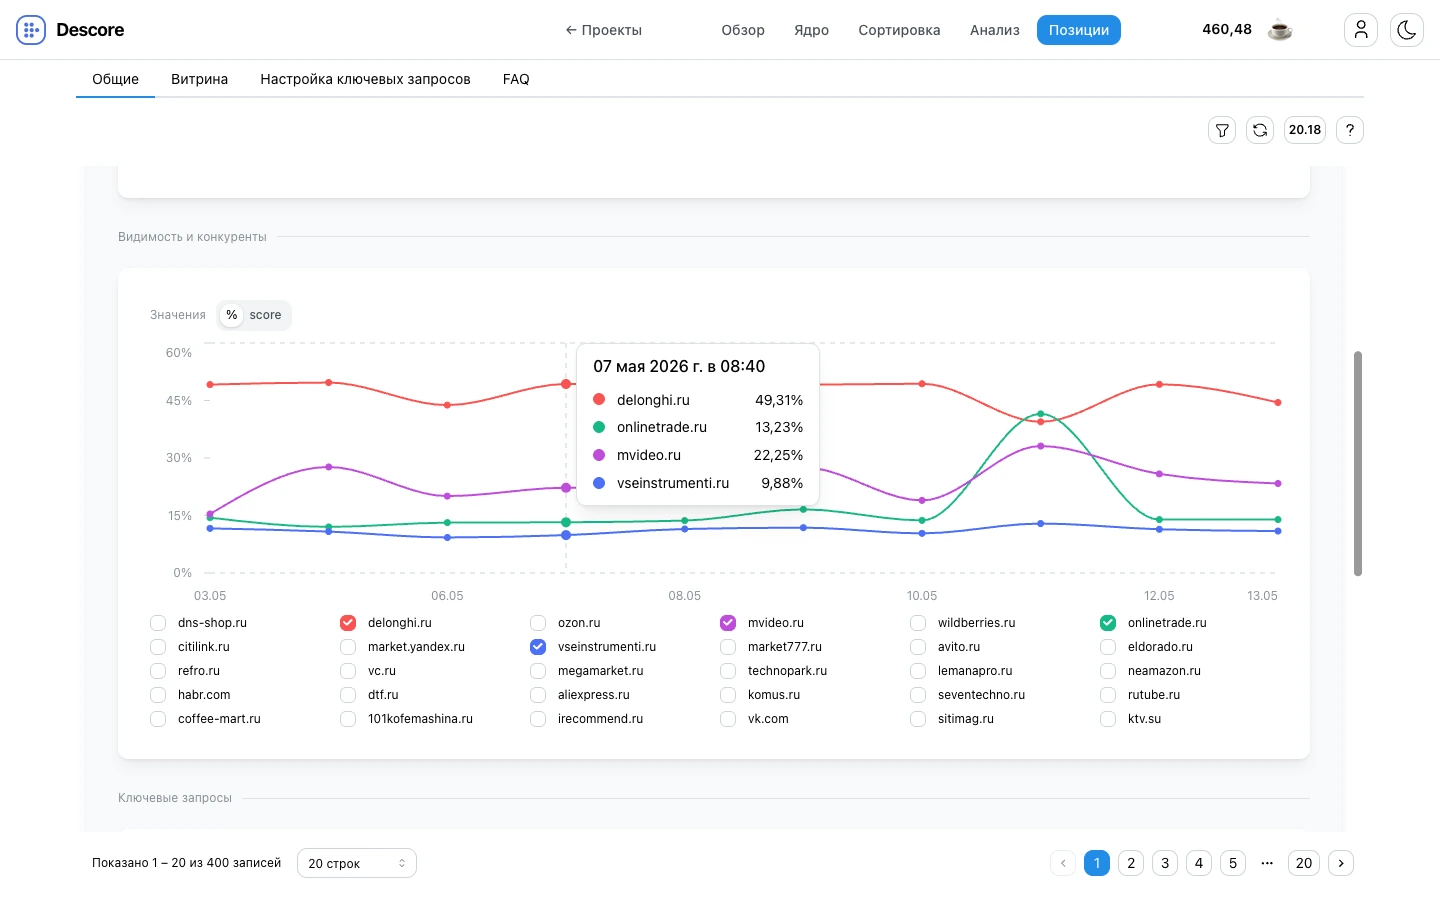
Task: Open the 20 строк rows dropdown
Action: pyautogui.click(x=357, y=863)
